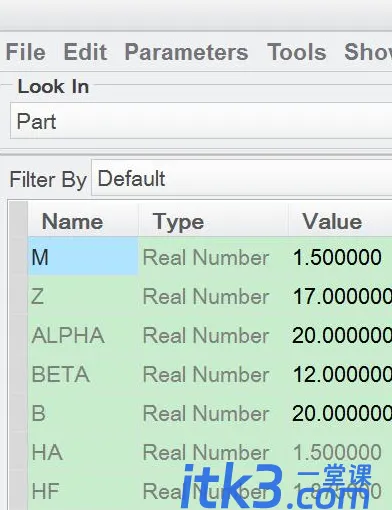Select the M parameter name cell
The width and height of the screenshot is (392, 510).
83,256
